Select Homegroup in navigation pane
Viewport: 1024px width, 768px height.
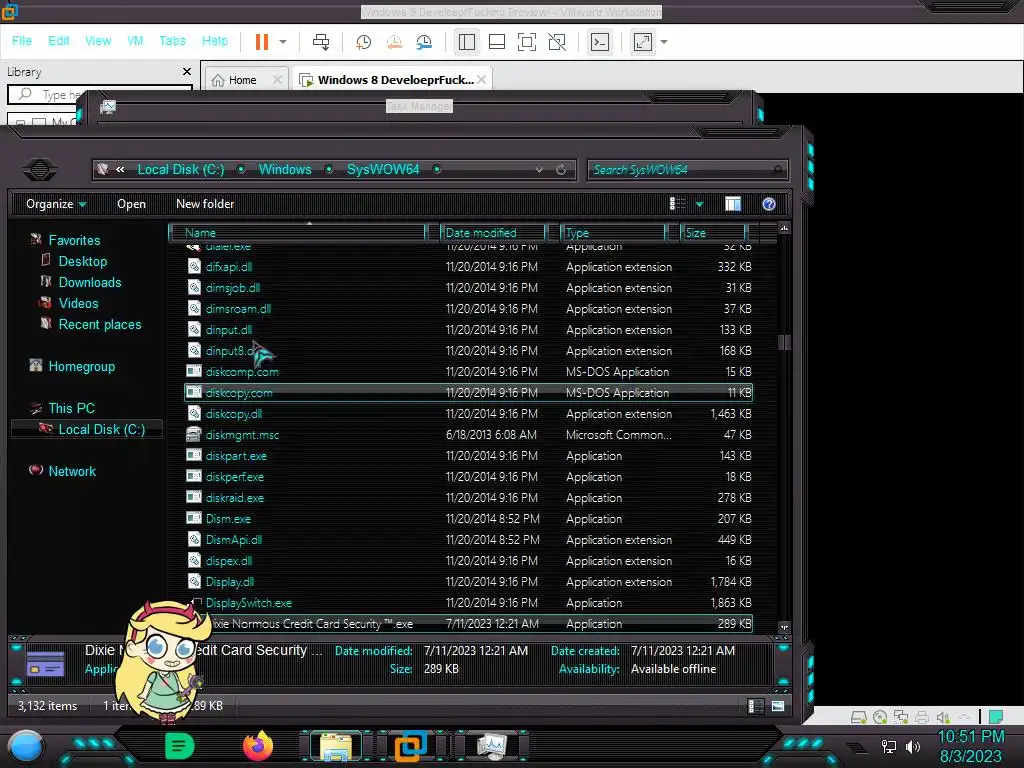click(x=81, y=366)
